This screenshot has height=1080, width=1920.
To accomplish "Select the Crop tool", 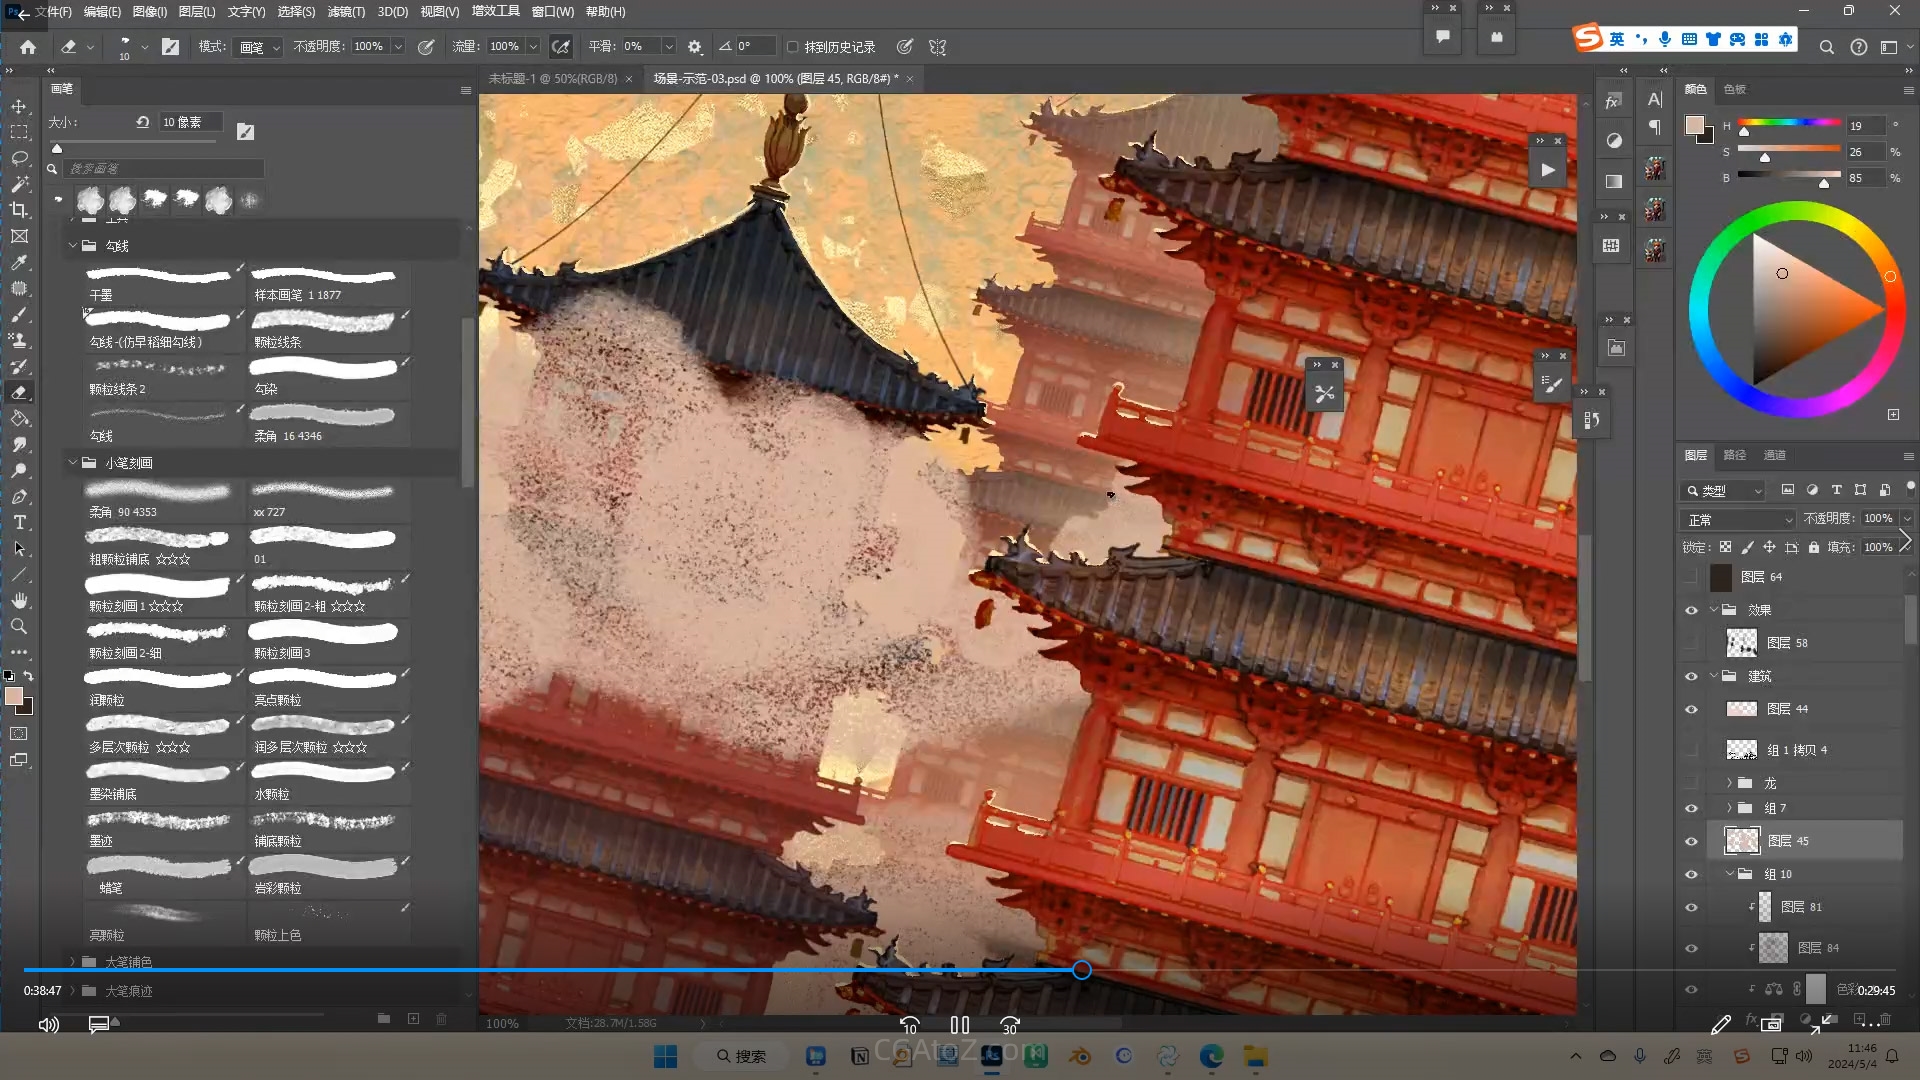I will [x=19, y=210].
